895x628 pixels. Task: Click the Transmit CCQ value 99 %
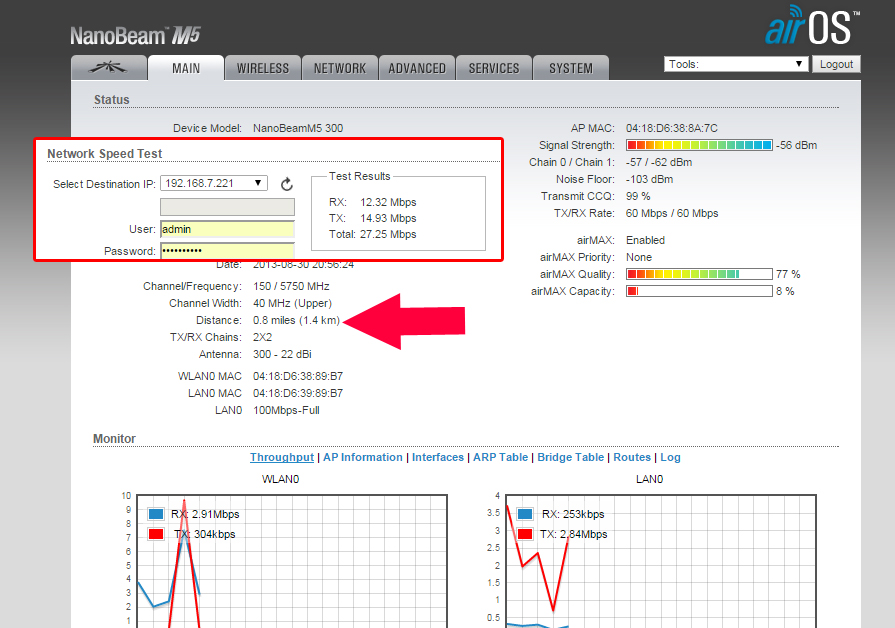(x=638, y=196)
